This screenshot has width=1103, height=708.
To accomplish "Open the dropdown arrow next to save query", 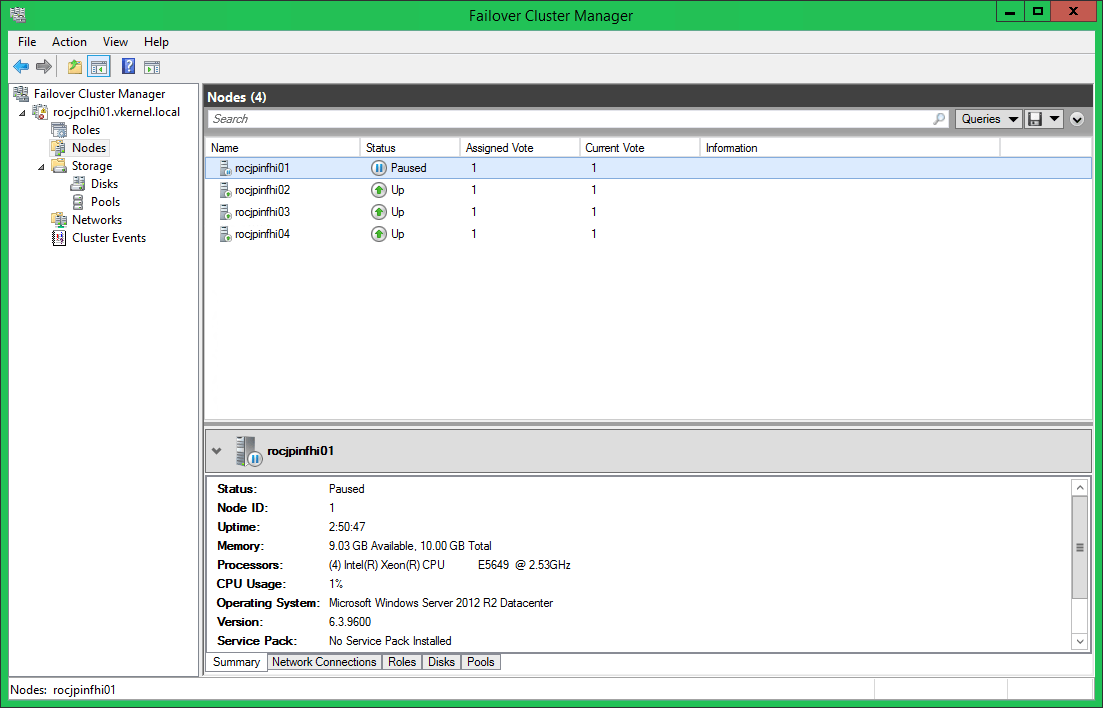I will coord(1054,119).
